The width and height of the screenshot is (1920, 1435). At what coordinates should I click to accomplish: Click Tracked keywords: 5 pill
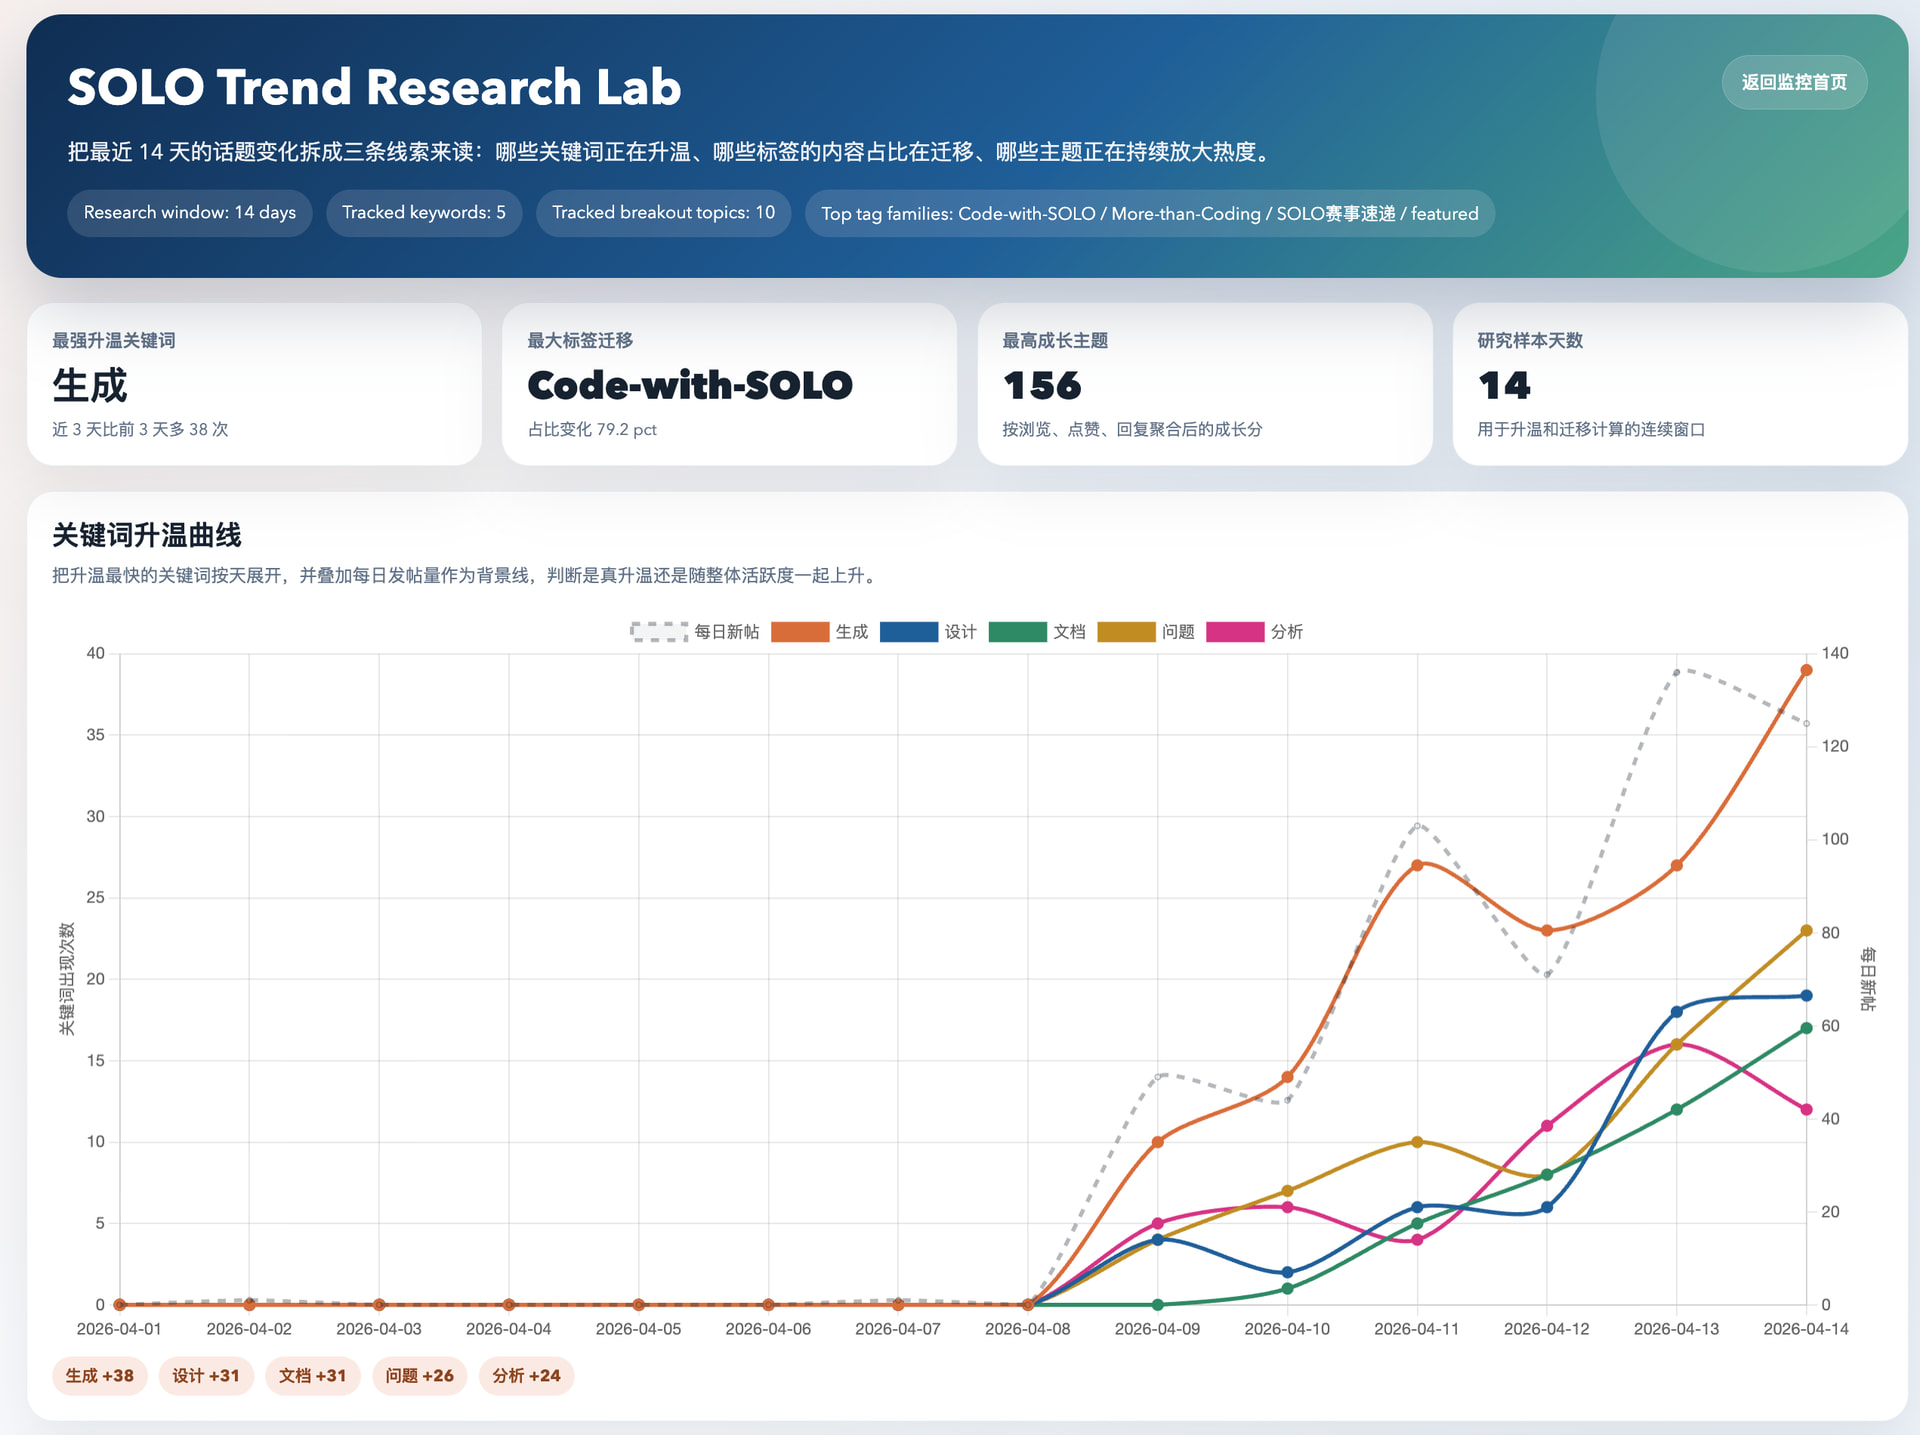423,213
